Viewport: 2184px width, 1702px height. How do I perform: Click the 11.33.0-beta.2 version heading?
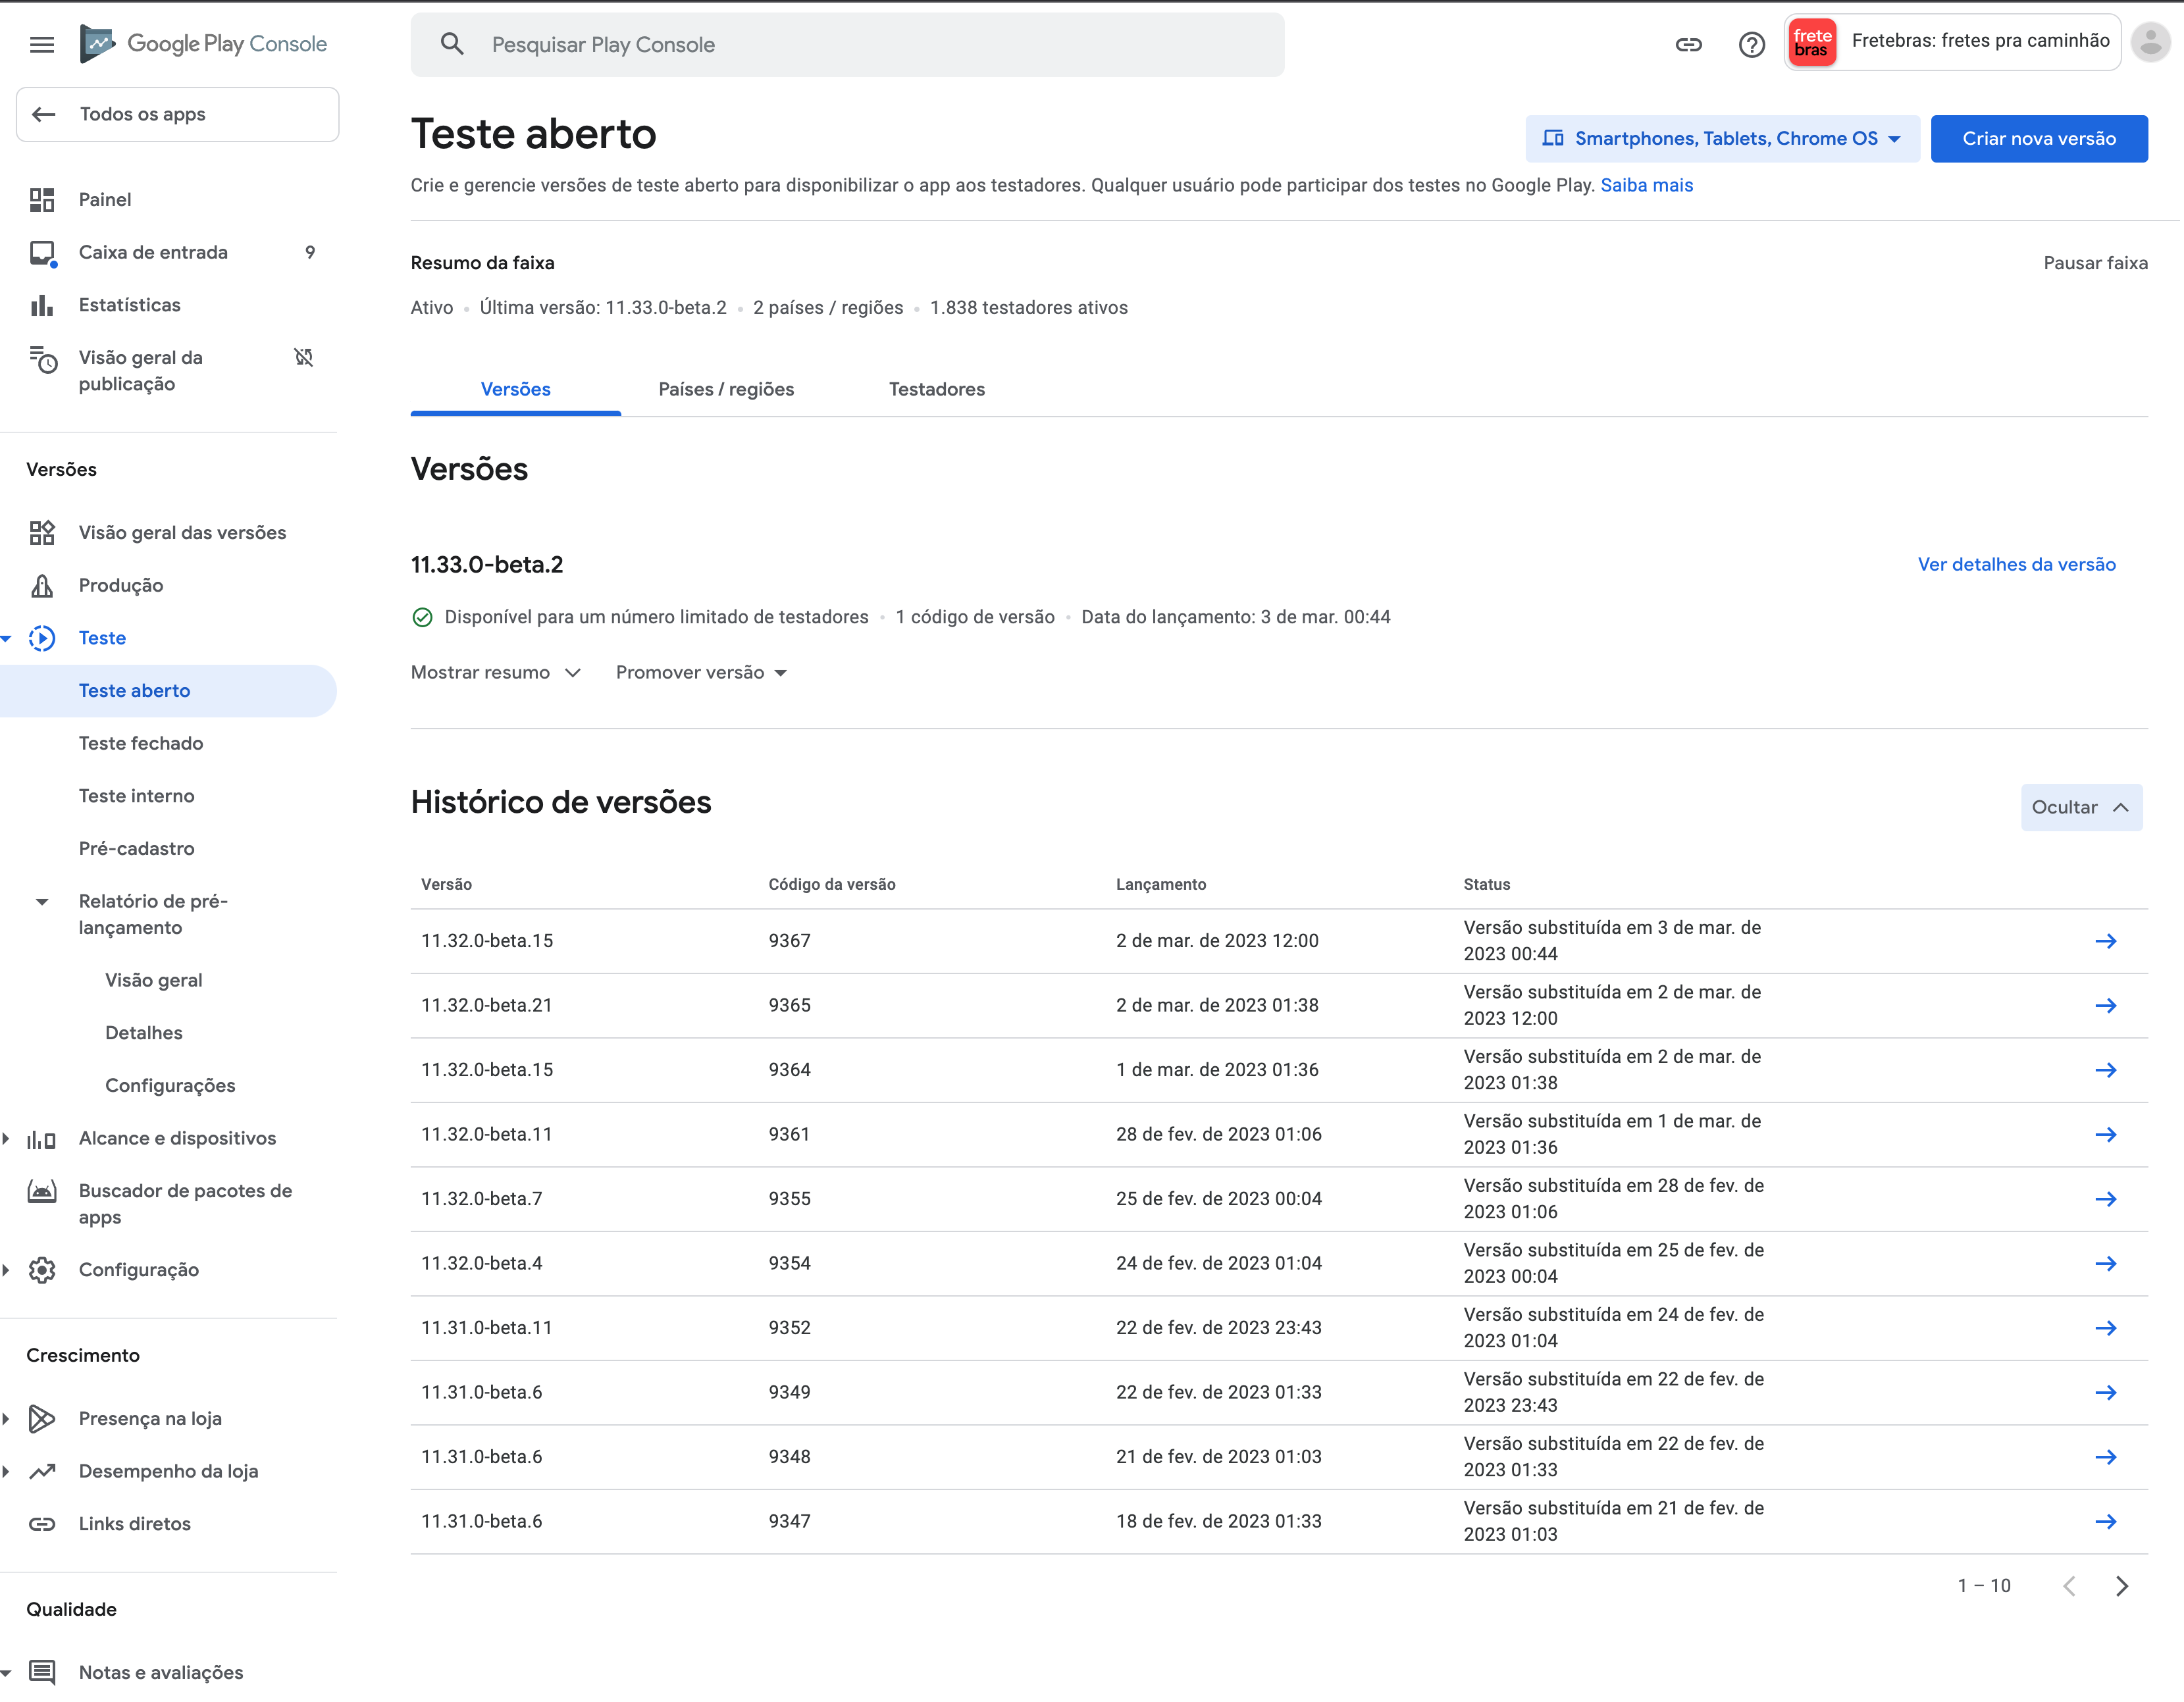click(x=487, y=564)
